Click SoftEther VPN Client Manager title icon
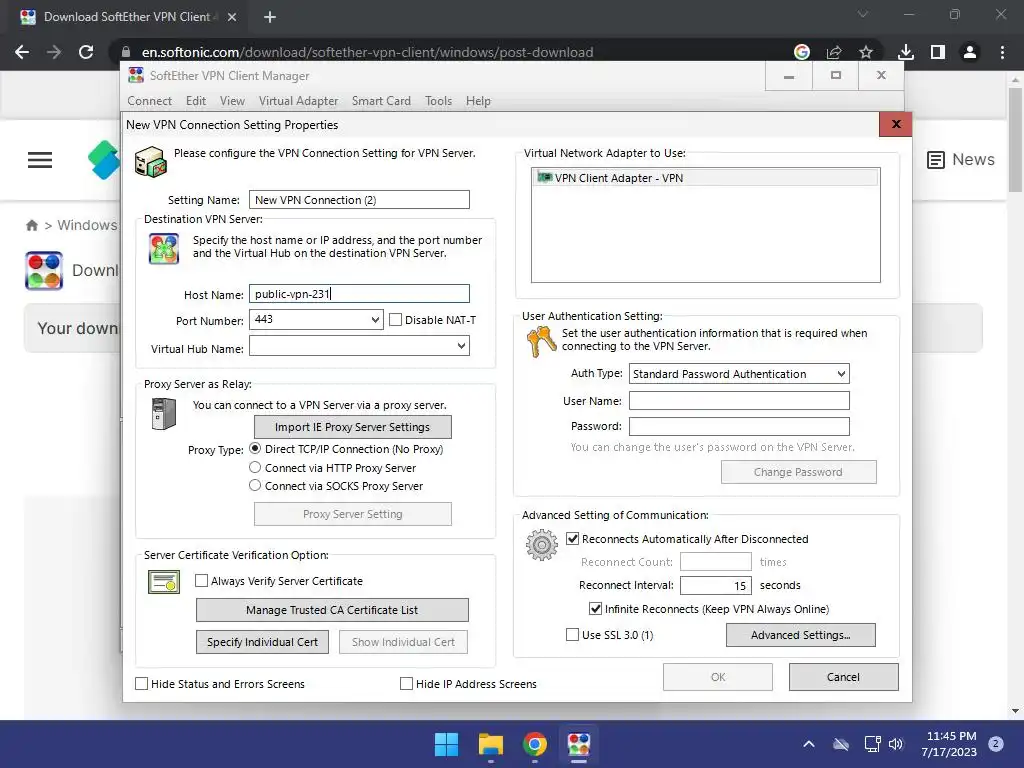1024x768 pixels. 136,75
